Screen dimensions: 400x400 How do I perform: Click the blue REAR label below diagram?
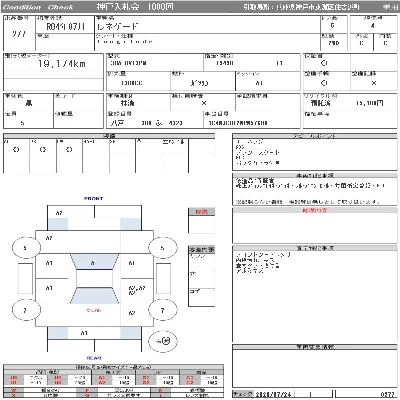pyautogui.click(x=94, y=358)
